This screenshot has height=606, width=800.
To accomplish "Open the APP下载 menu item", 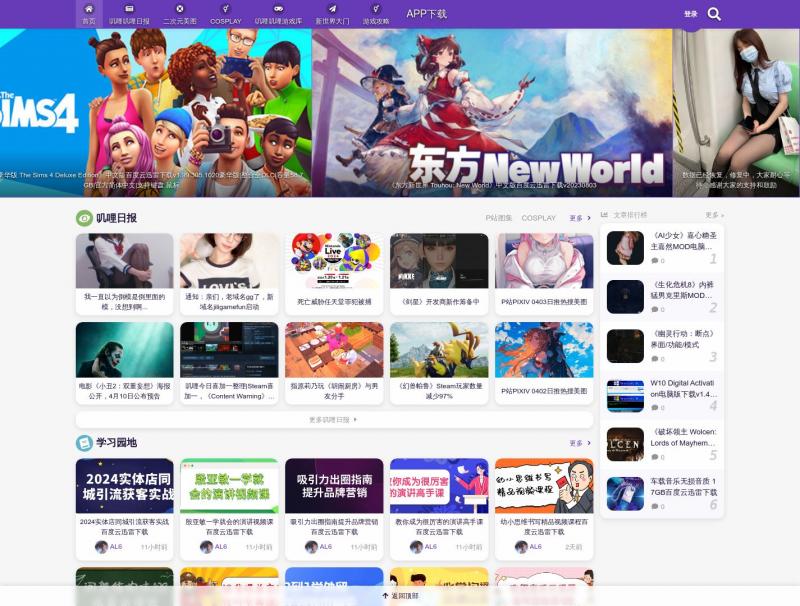I will pos(427,14).
